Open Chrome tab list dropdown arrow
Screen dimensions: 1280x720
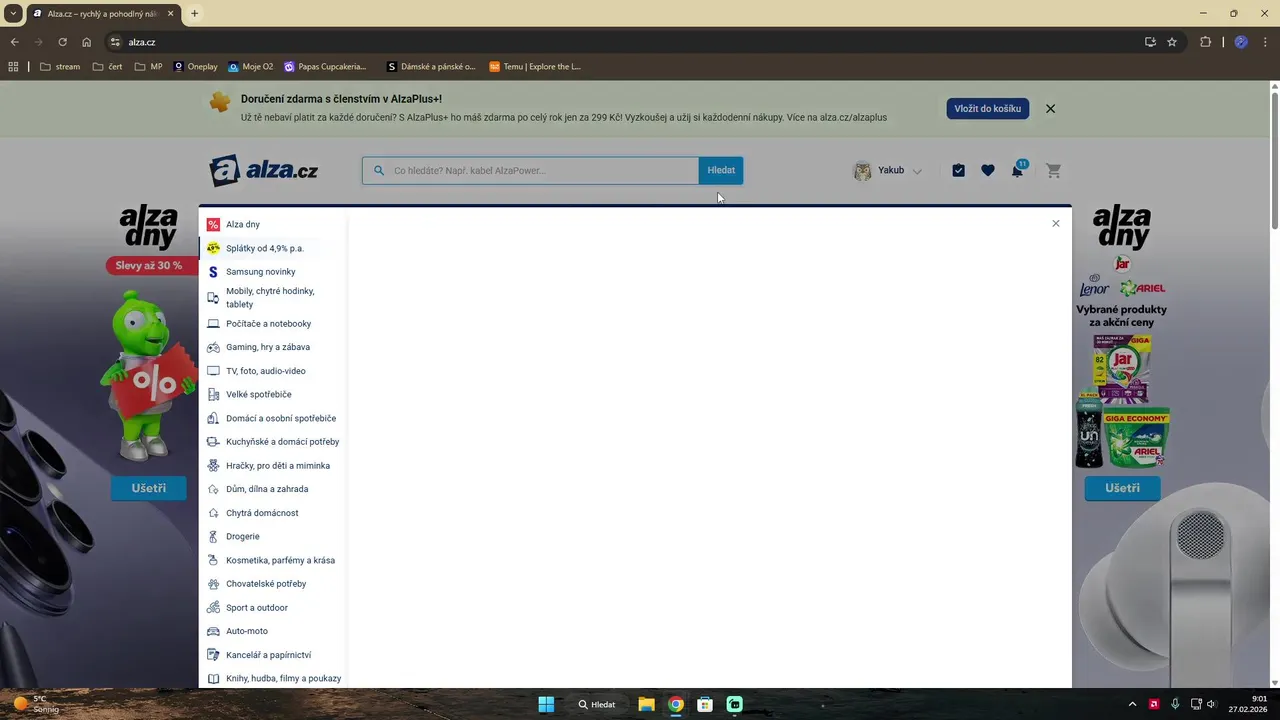pos(13,13)
